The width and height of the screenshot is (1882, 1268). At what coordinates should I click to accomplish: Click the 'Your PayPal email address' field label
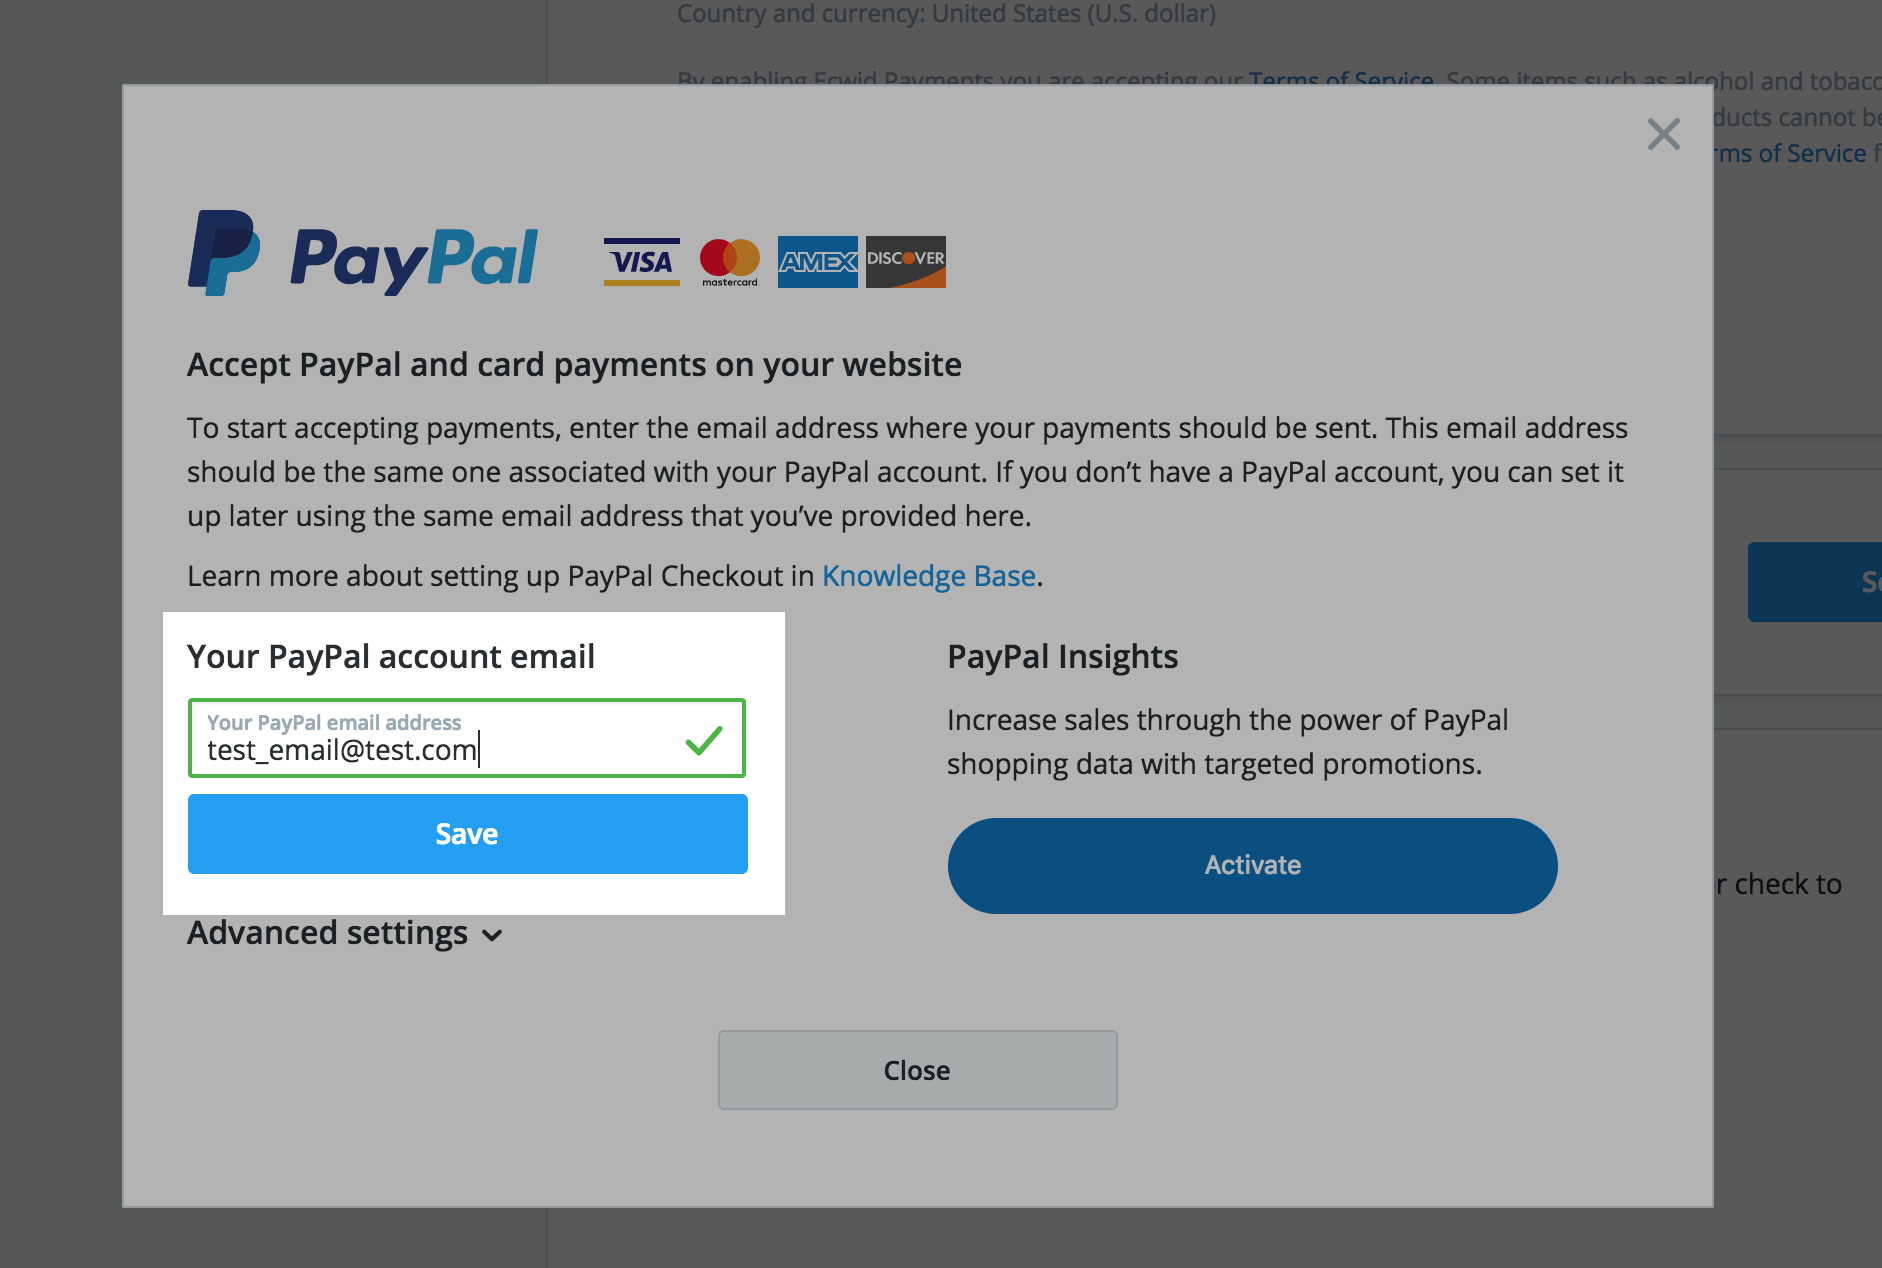pyautogui.click(x=334, y=722)
